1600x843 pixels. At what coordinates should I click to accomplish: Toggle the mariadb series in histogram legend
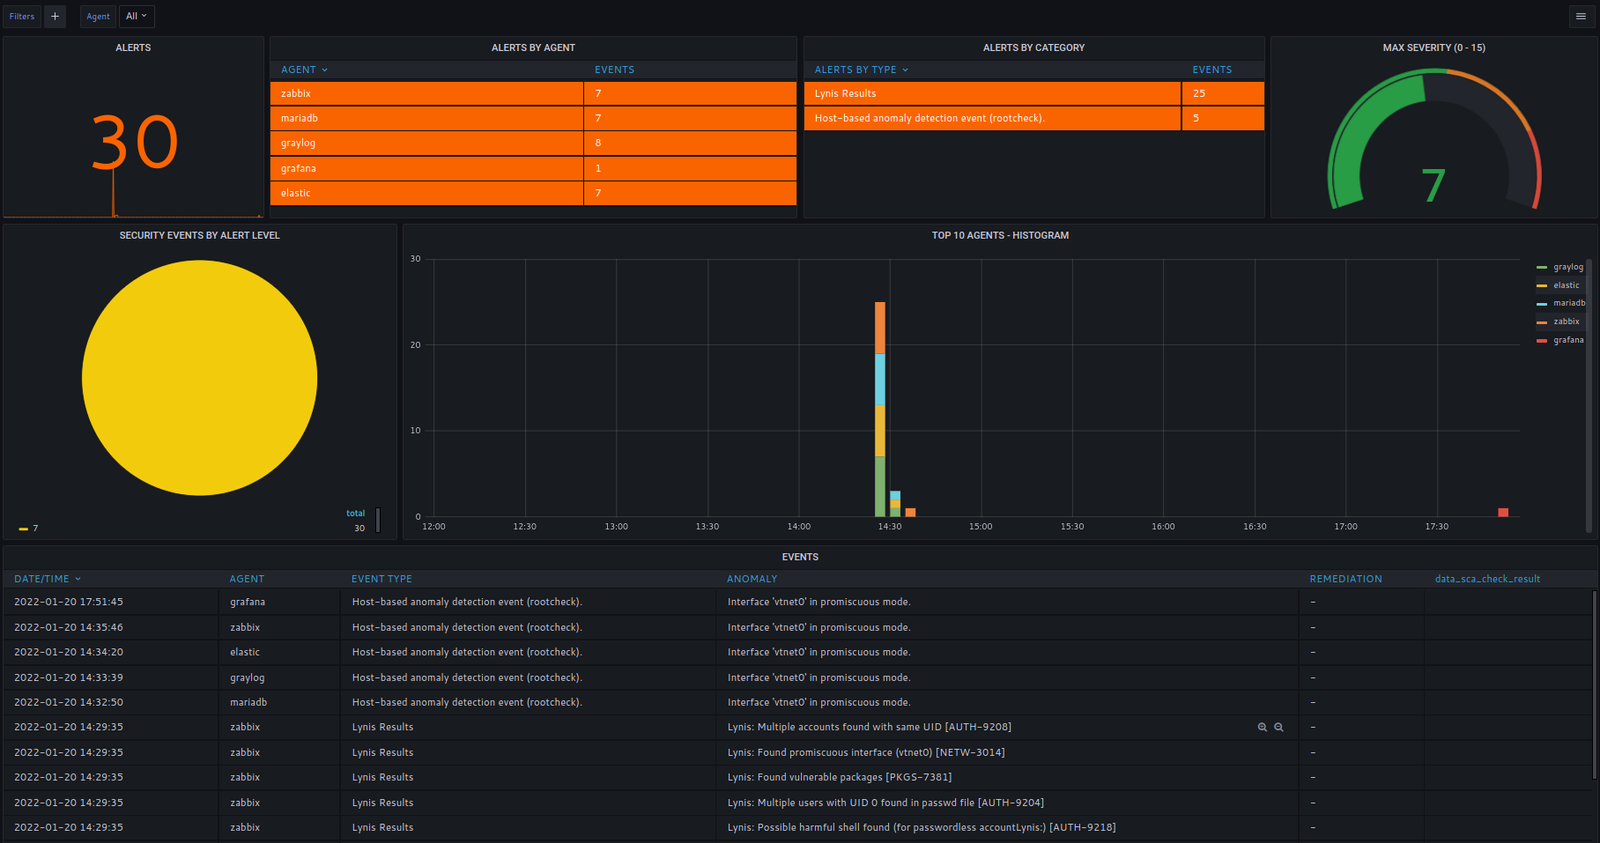tap(1568, 303)
